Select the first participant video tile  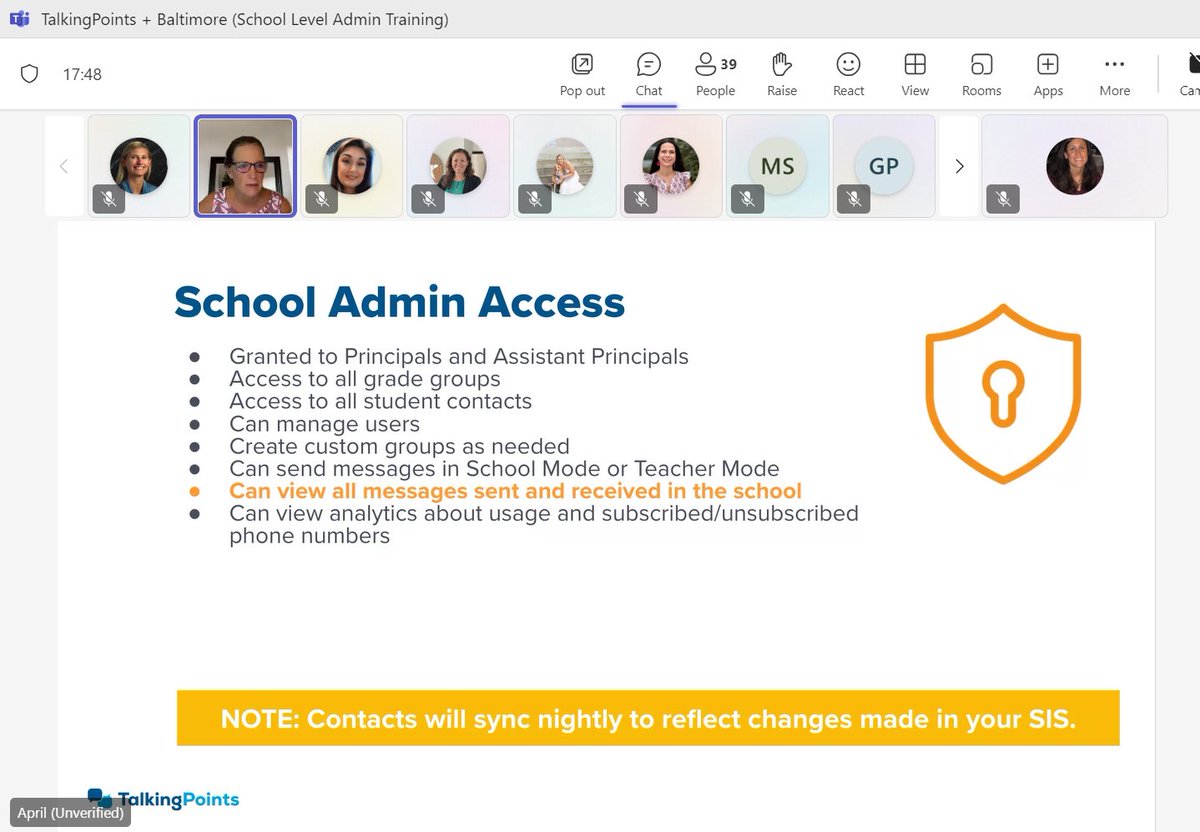pos(139,166)
